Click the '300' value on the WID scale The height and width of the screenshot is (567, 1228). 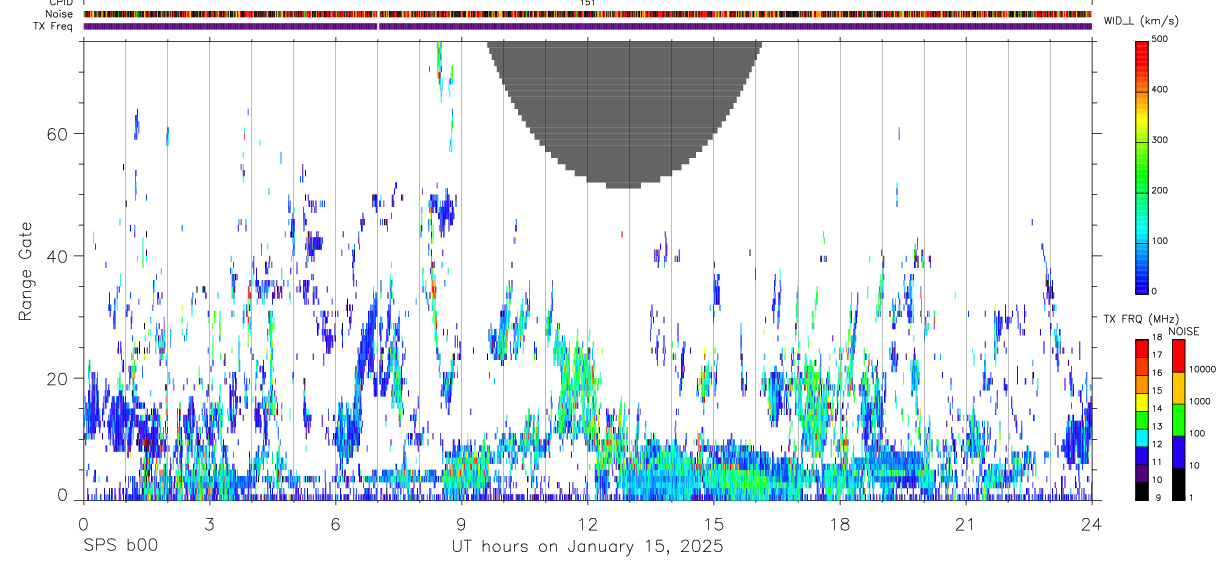[1160, 140]
